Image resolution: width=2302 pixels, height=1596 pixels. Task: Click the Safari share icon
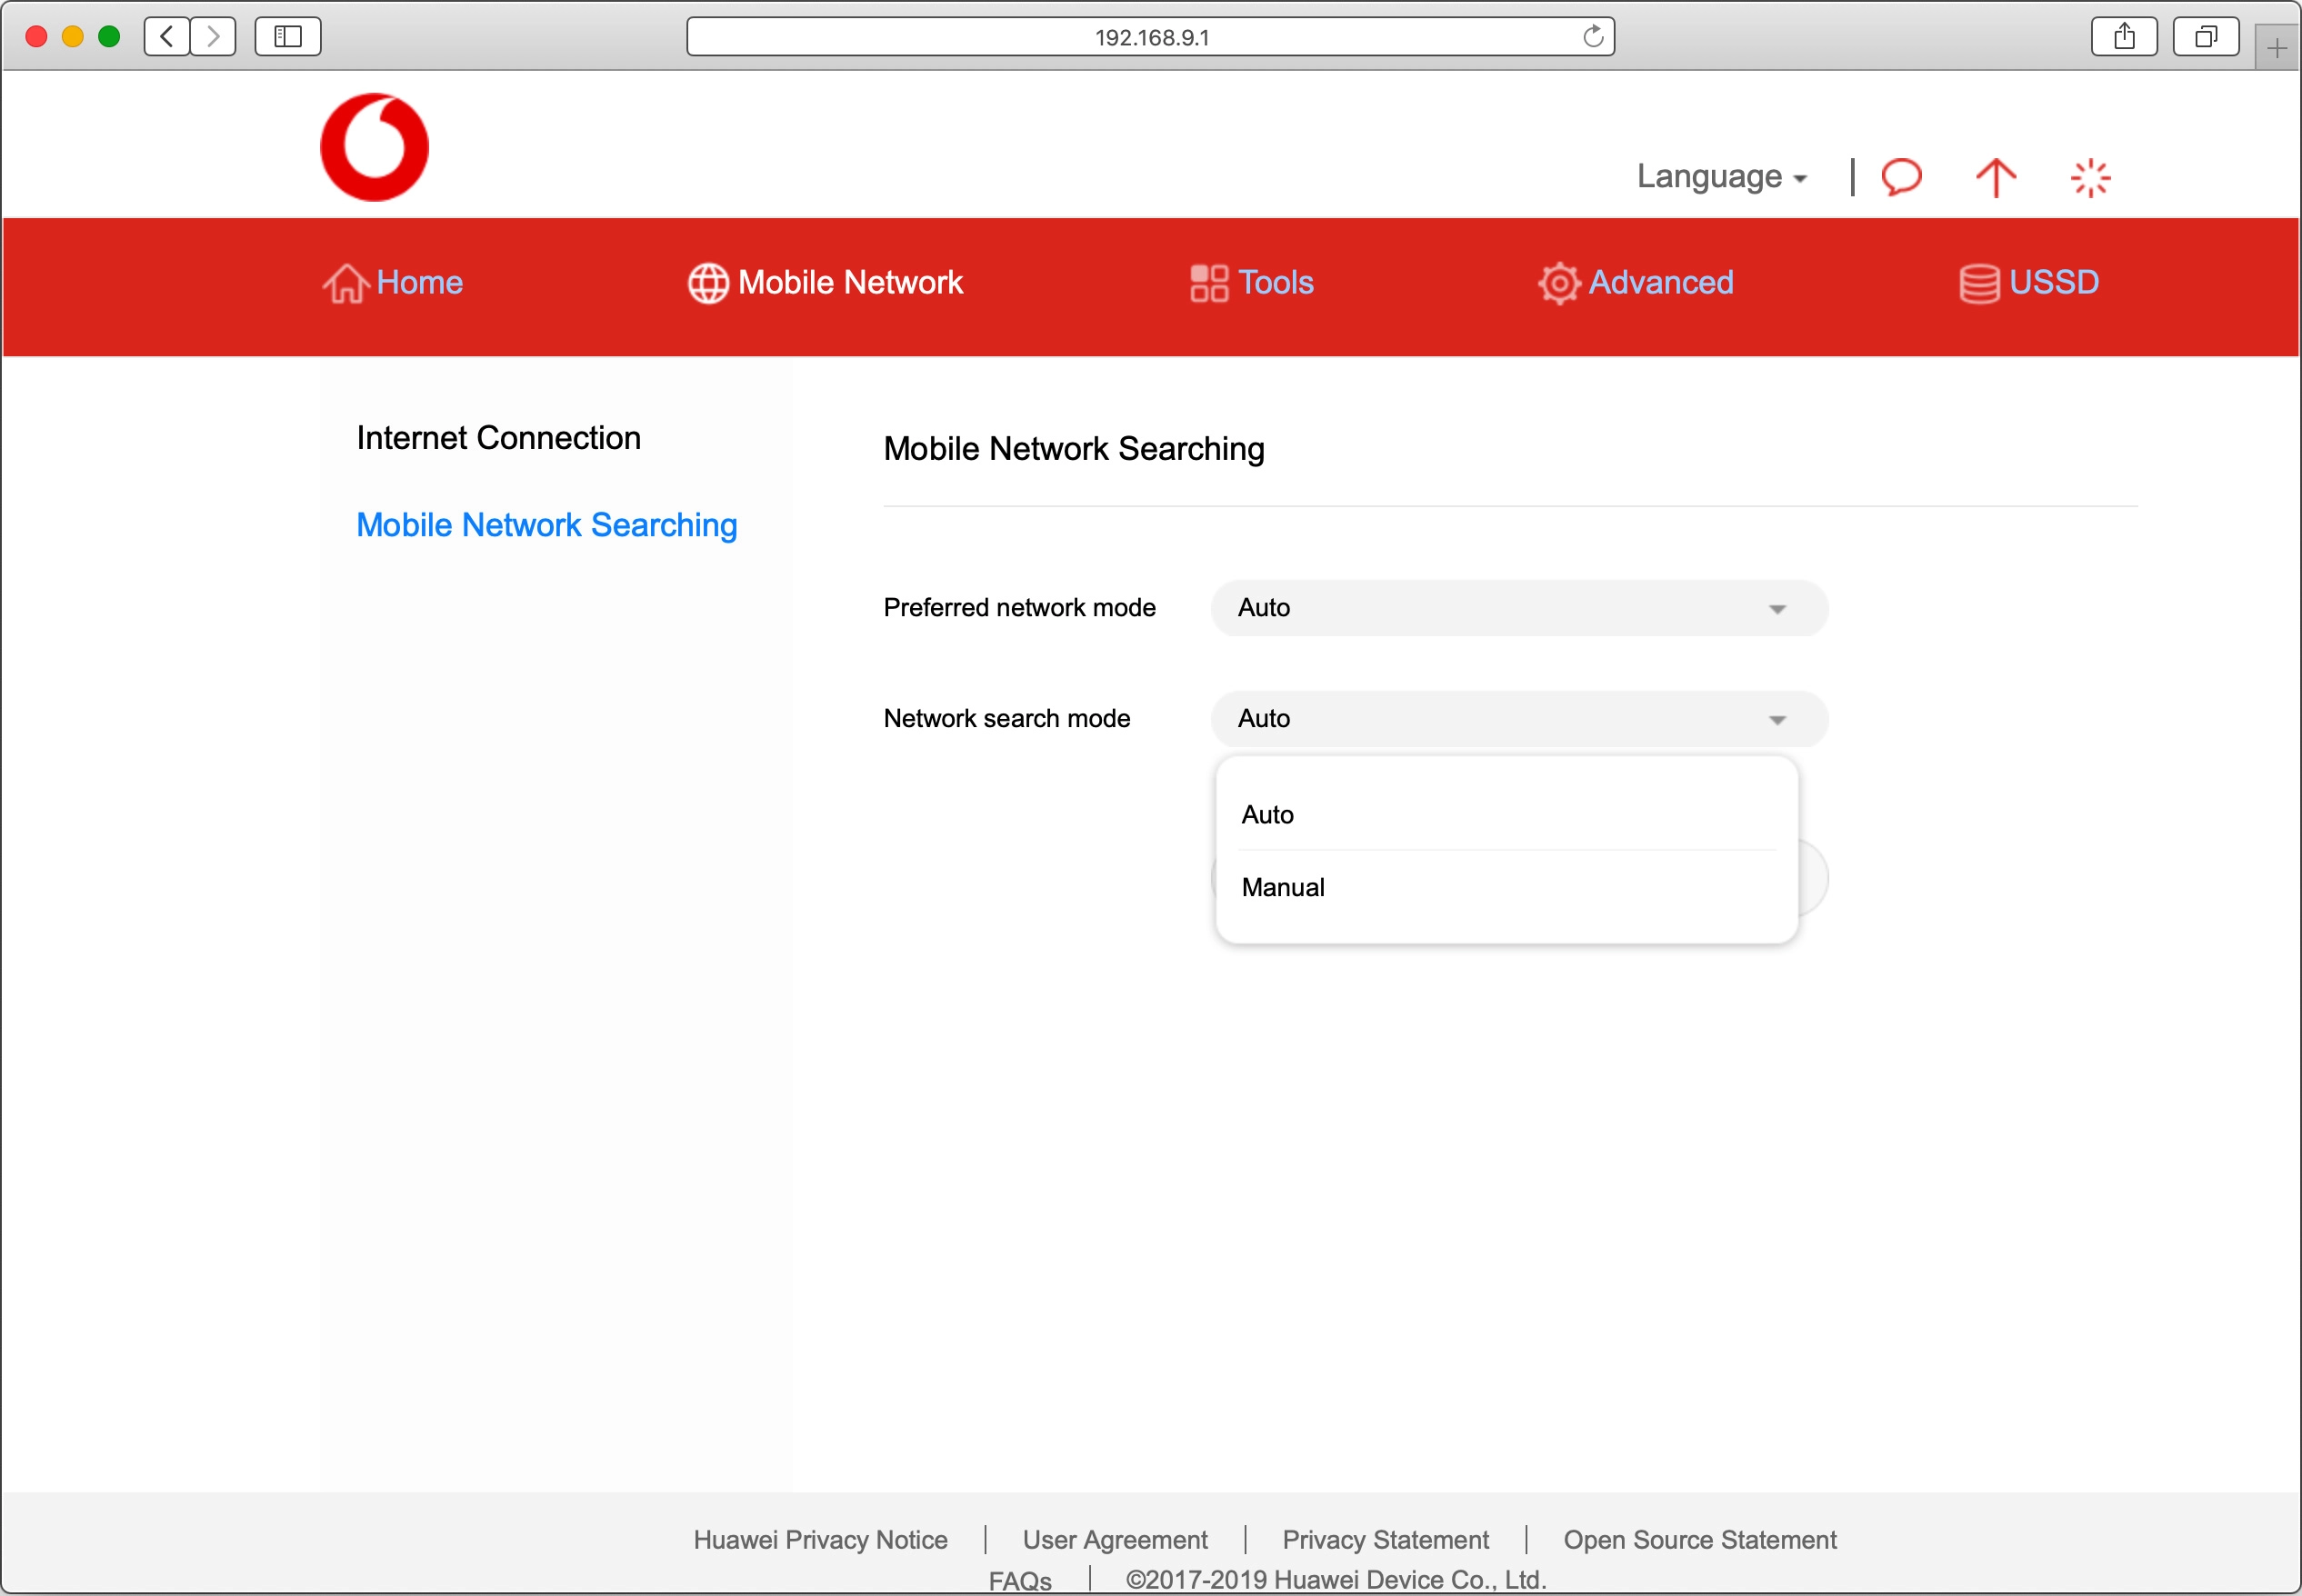pyautogui.click(x=2123, y=37)
